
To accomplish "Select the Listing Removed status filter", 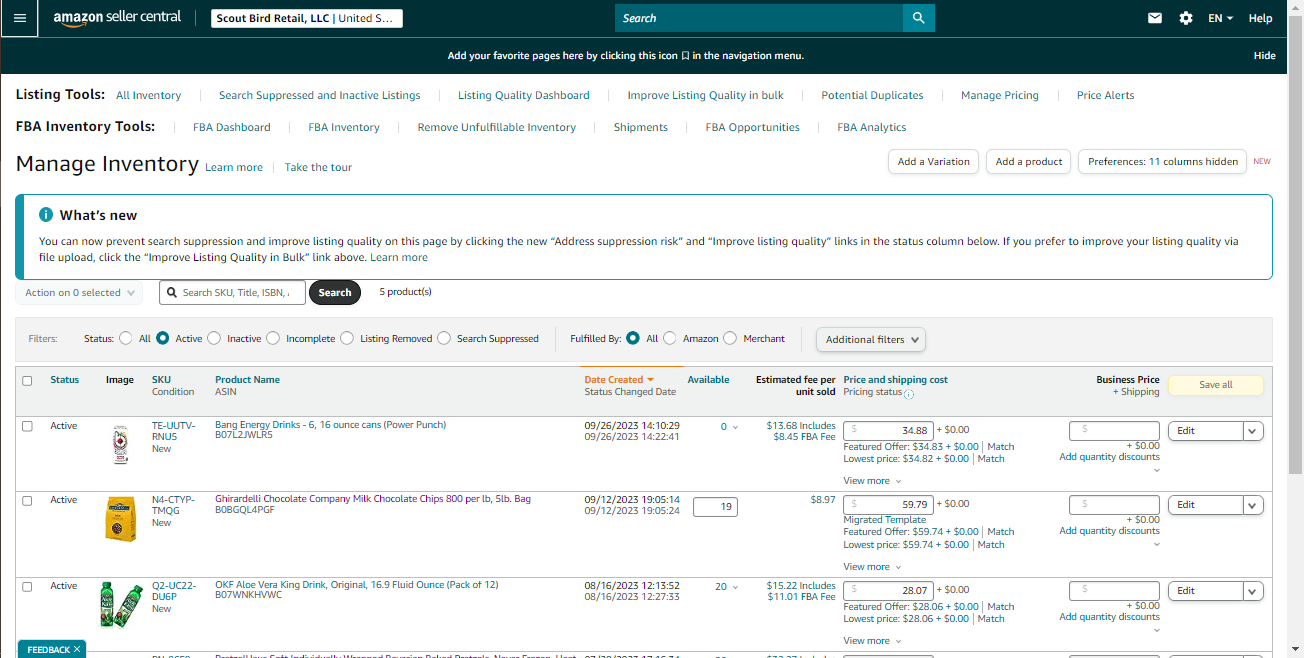I will tap(347, 339).
